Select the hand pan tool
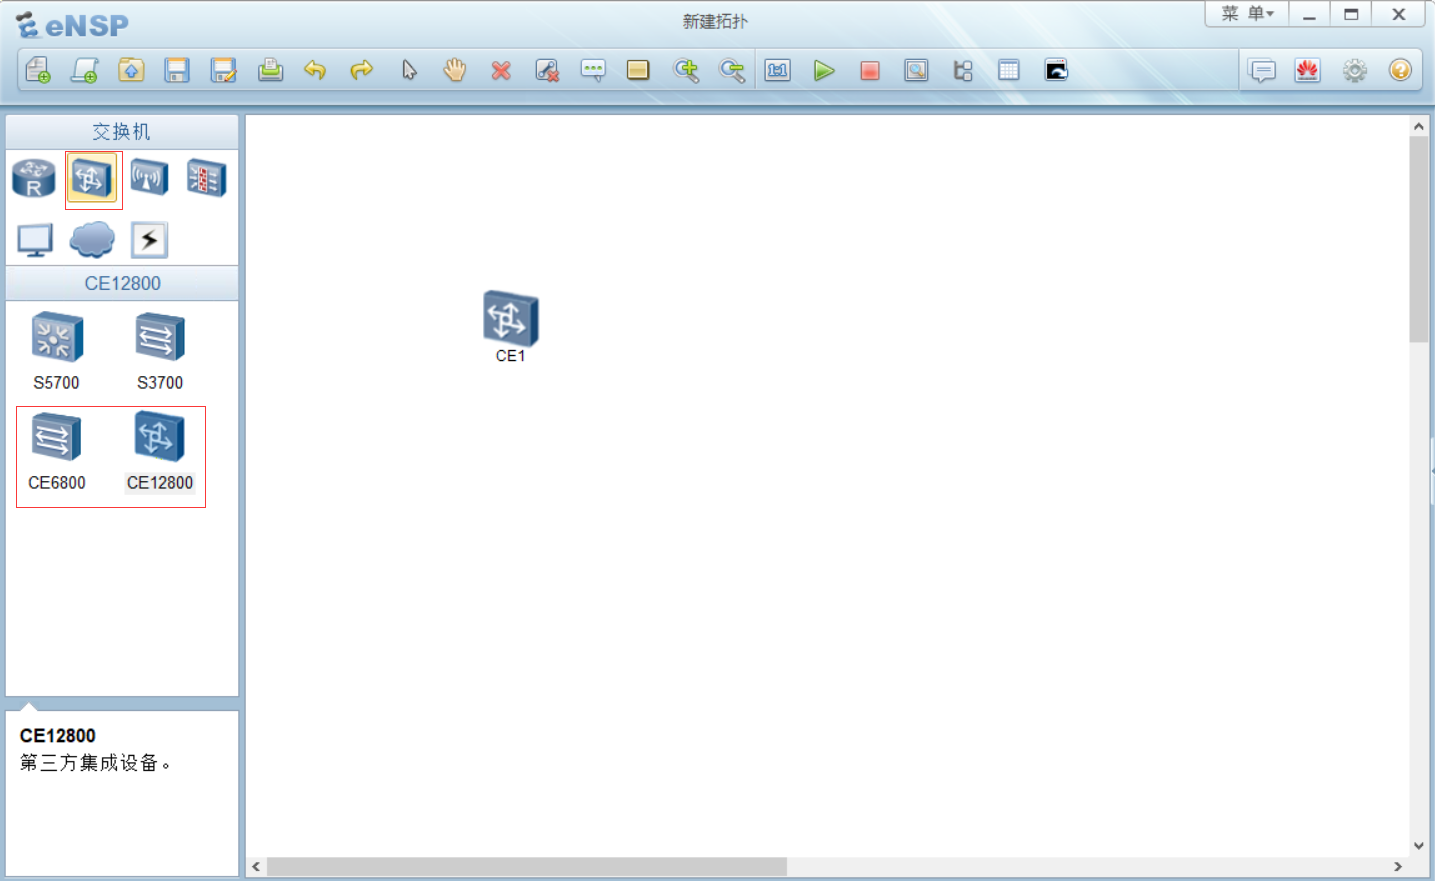Screen dimensions: 1435x881 click(455, 70)
